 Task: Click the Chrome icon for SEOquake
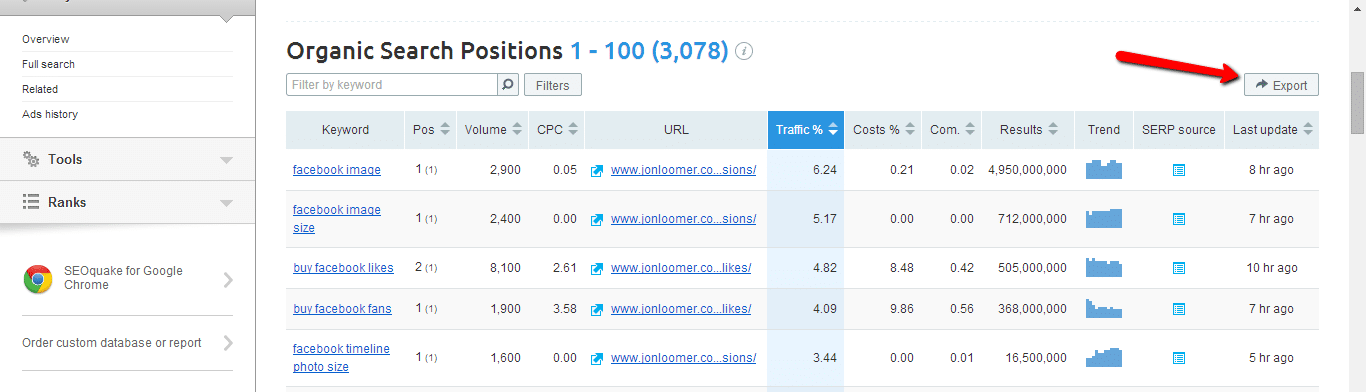(x=38, y=279)
